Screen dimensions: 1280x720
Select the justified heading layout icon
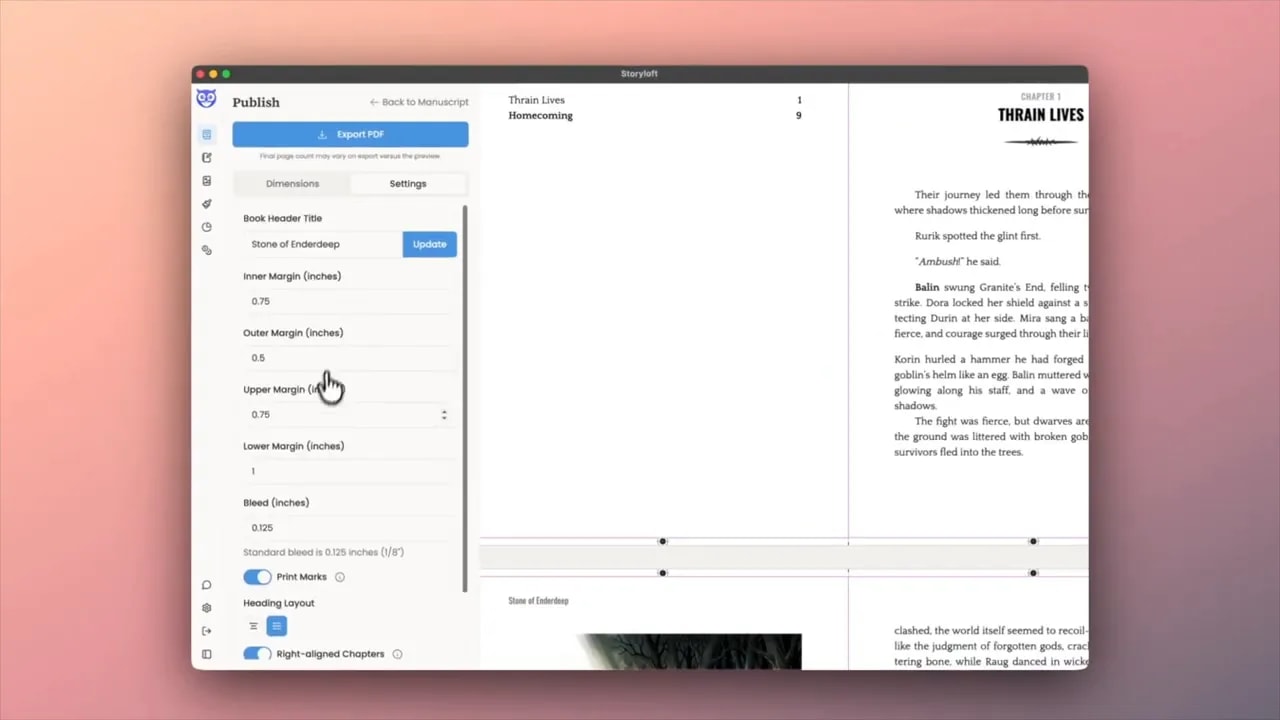[277, 627]
